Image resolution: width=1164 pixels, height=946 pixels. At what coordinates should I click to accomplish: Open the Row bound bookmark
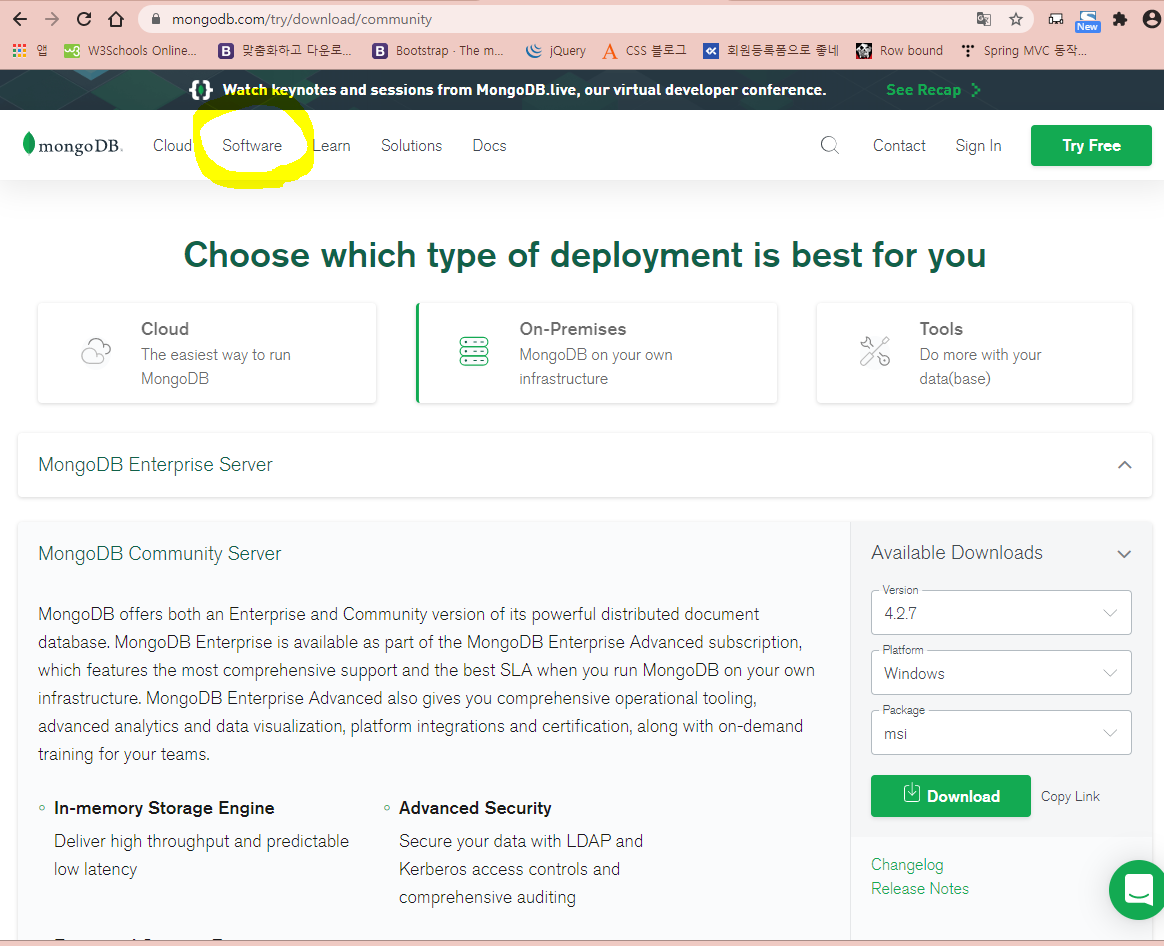coord(899,50)
